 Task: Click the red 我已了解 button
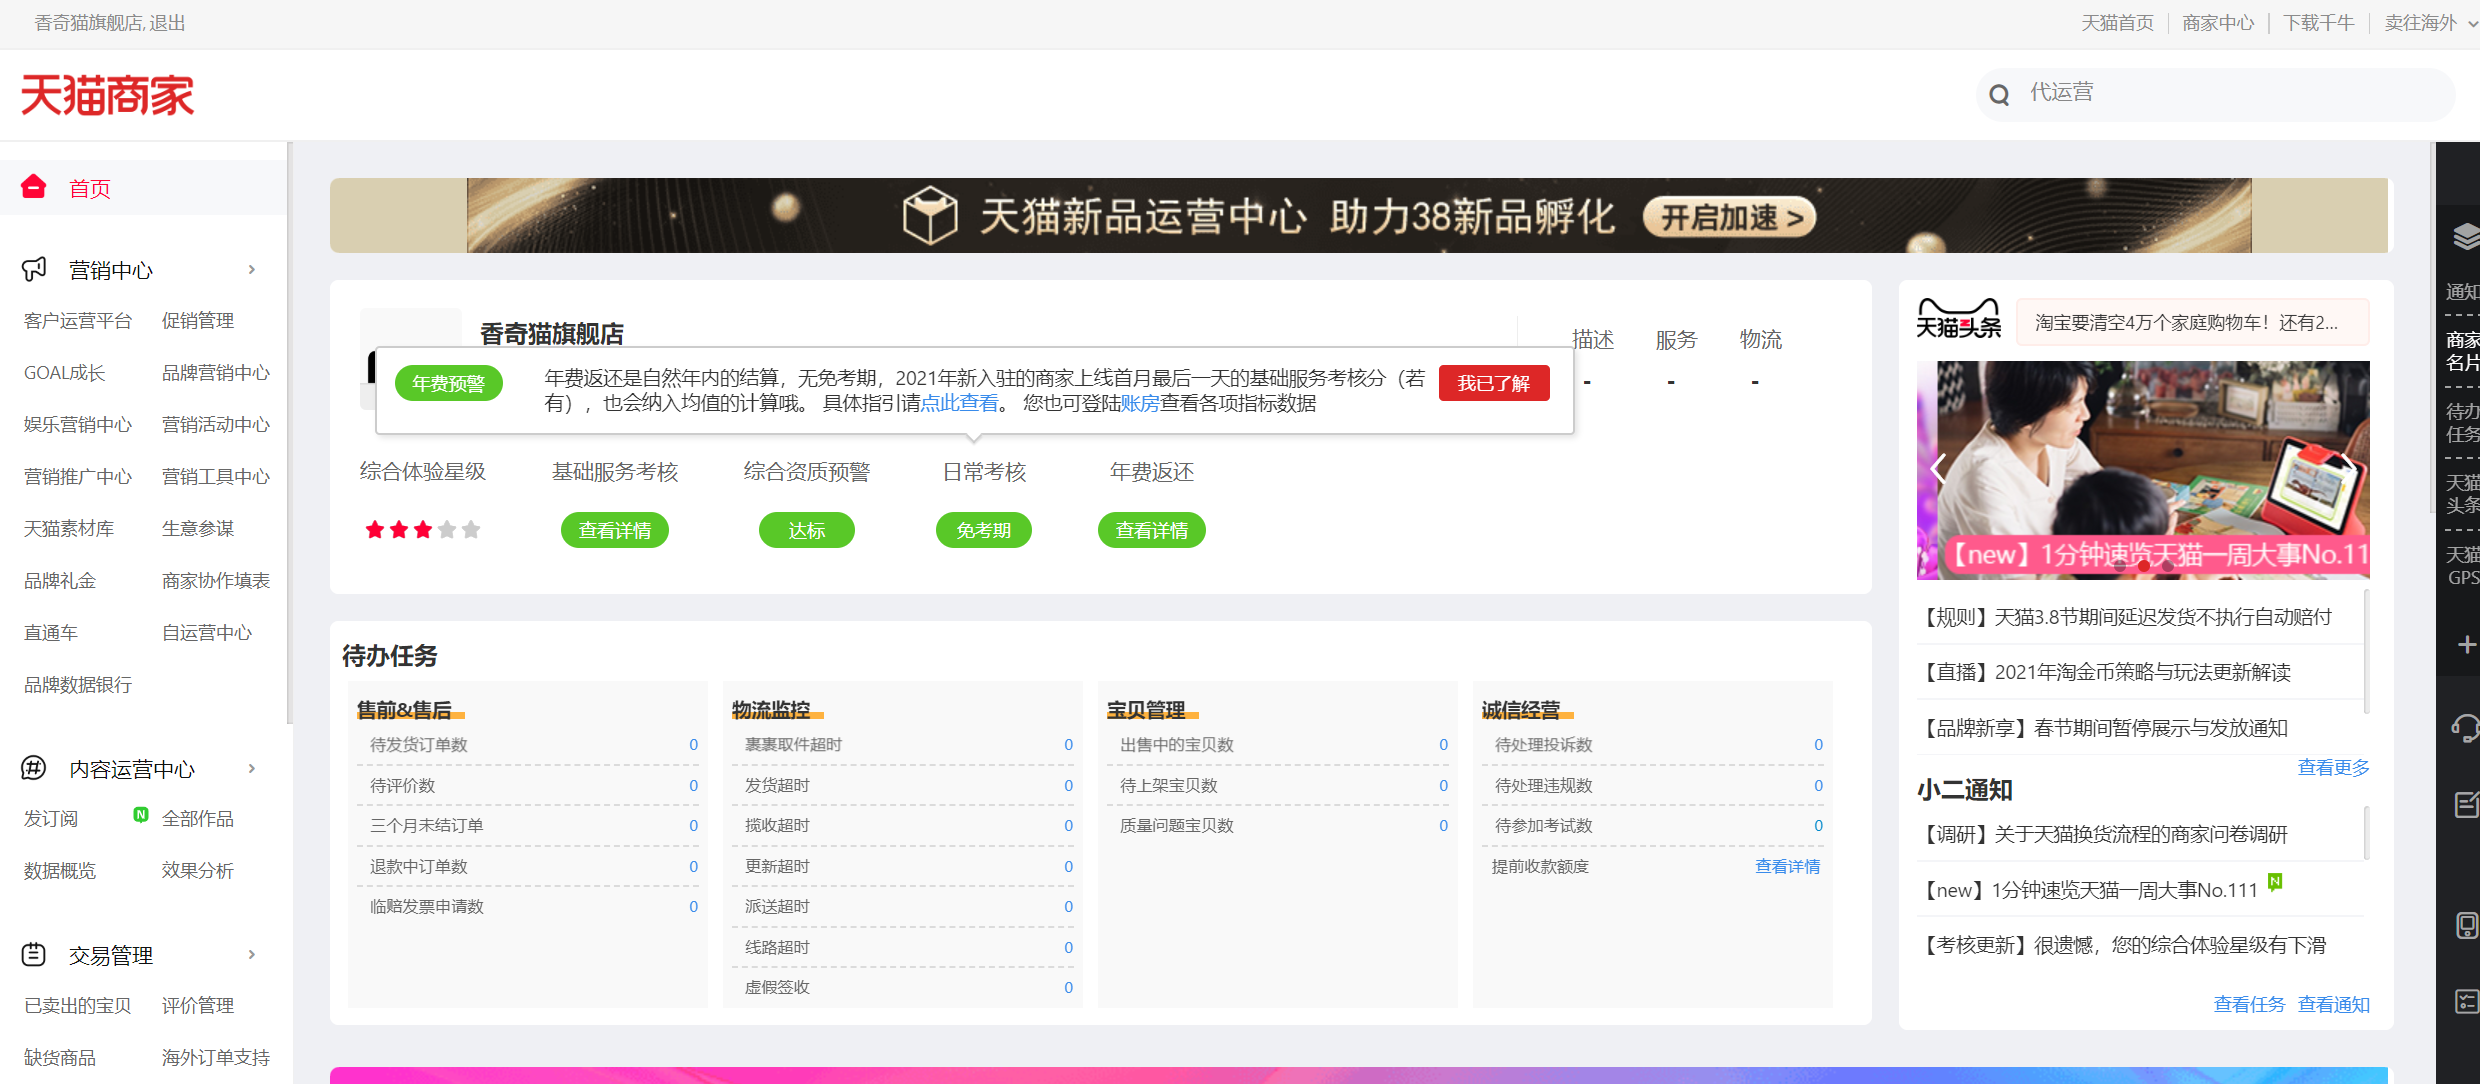[1494, 383]
